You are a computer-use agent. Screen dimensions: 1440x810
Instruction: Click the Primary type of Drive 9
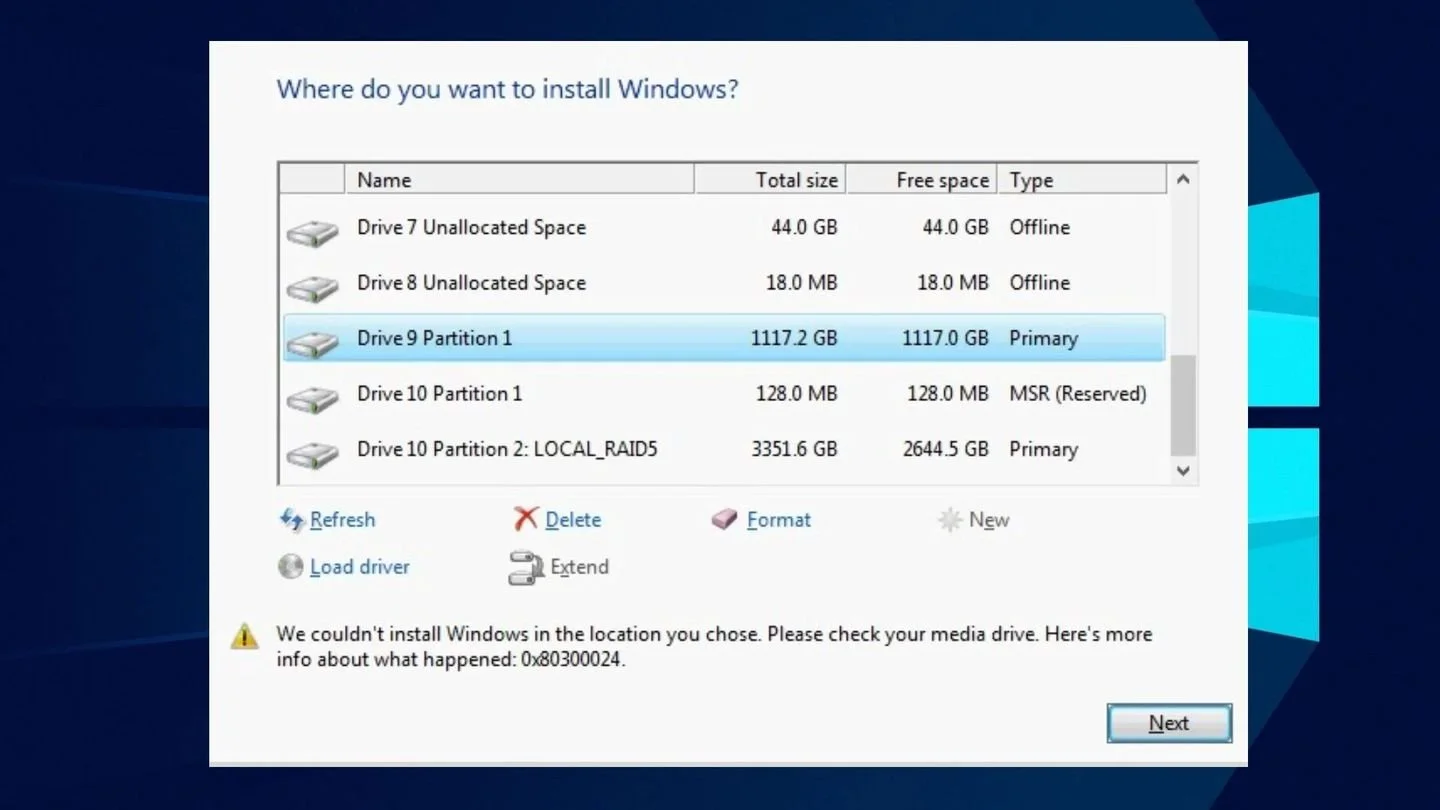(1043, 338)
